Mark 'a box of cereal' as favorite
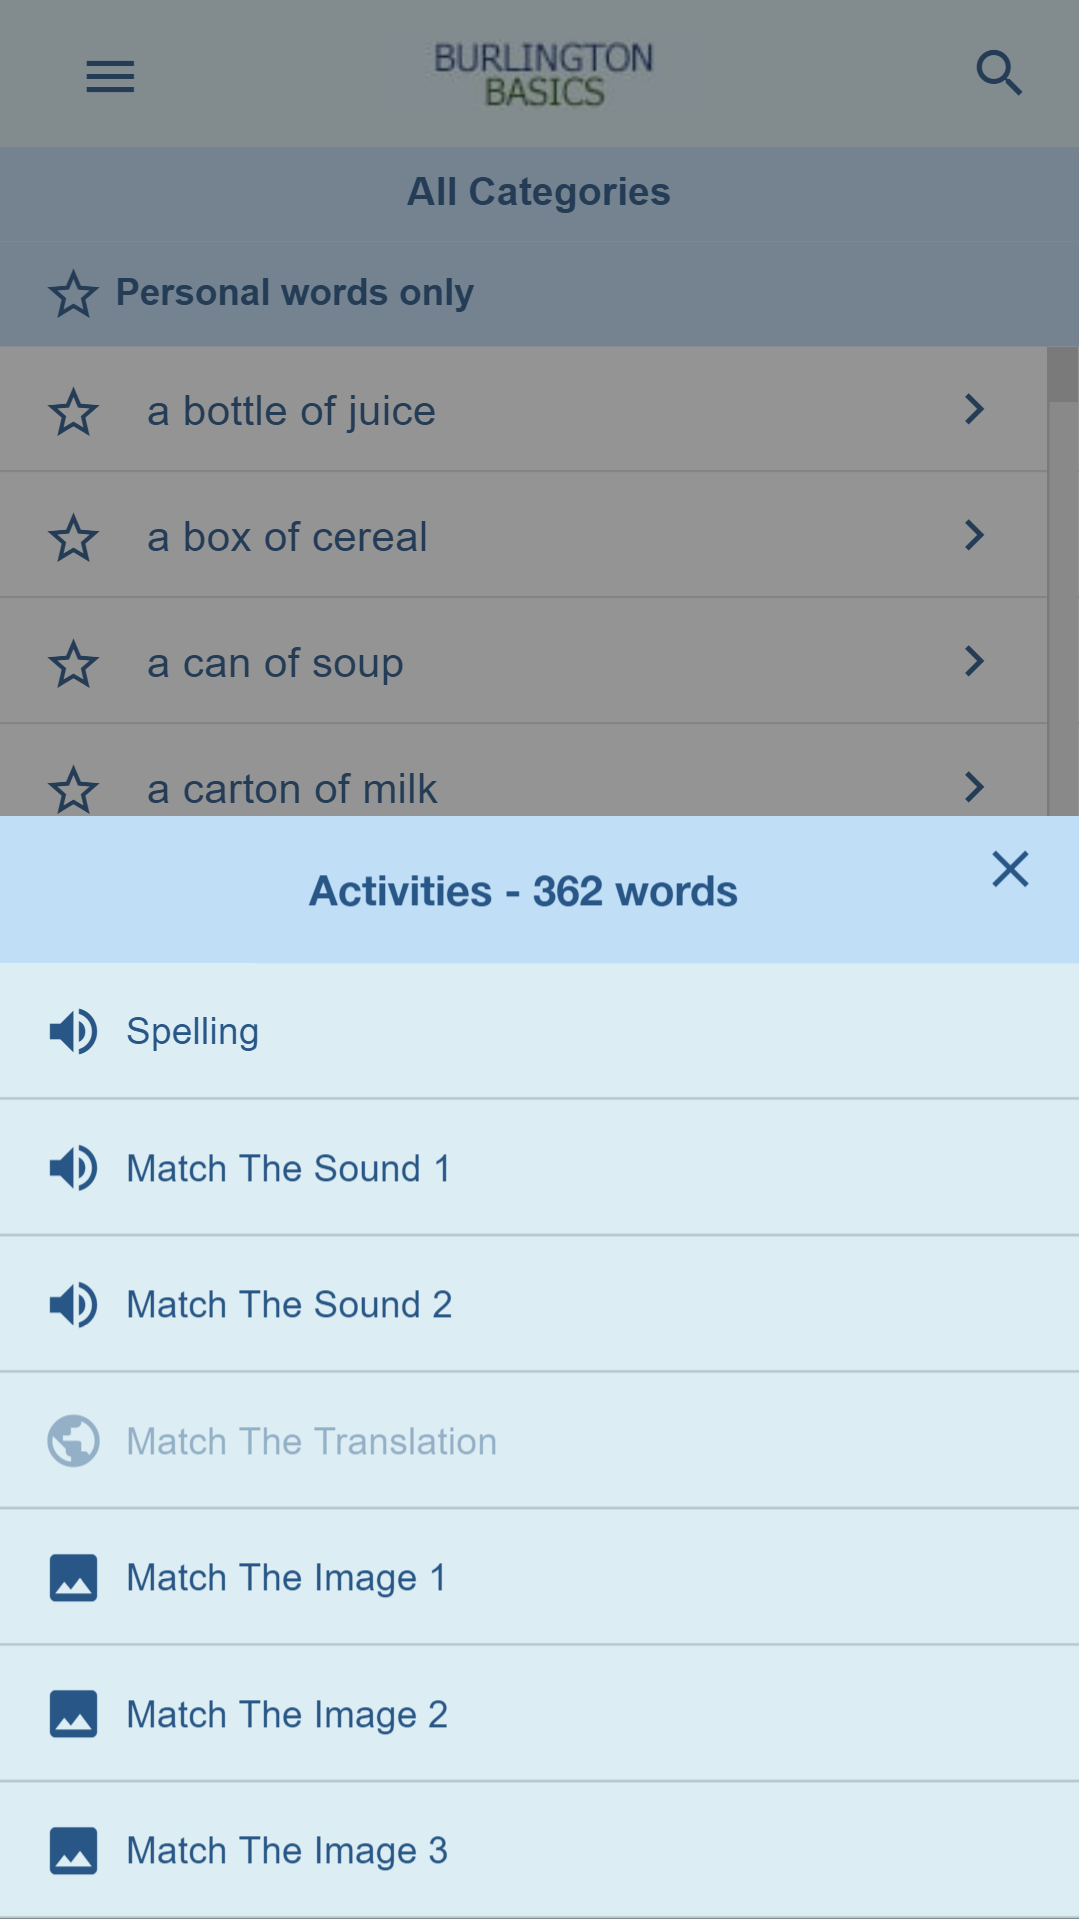 pos(73,538)
